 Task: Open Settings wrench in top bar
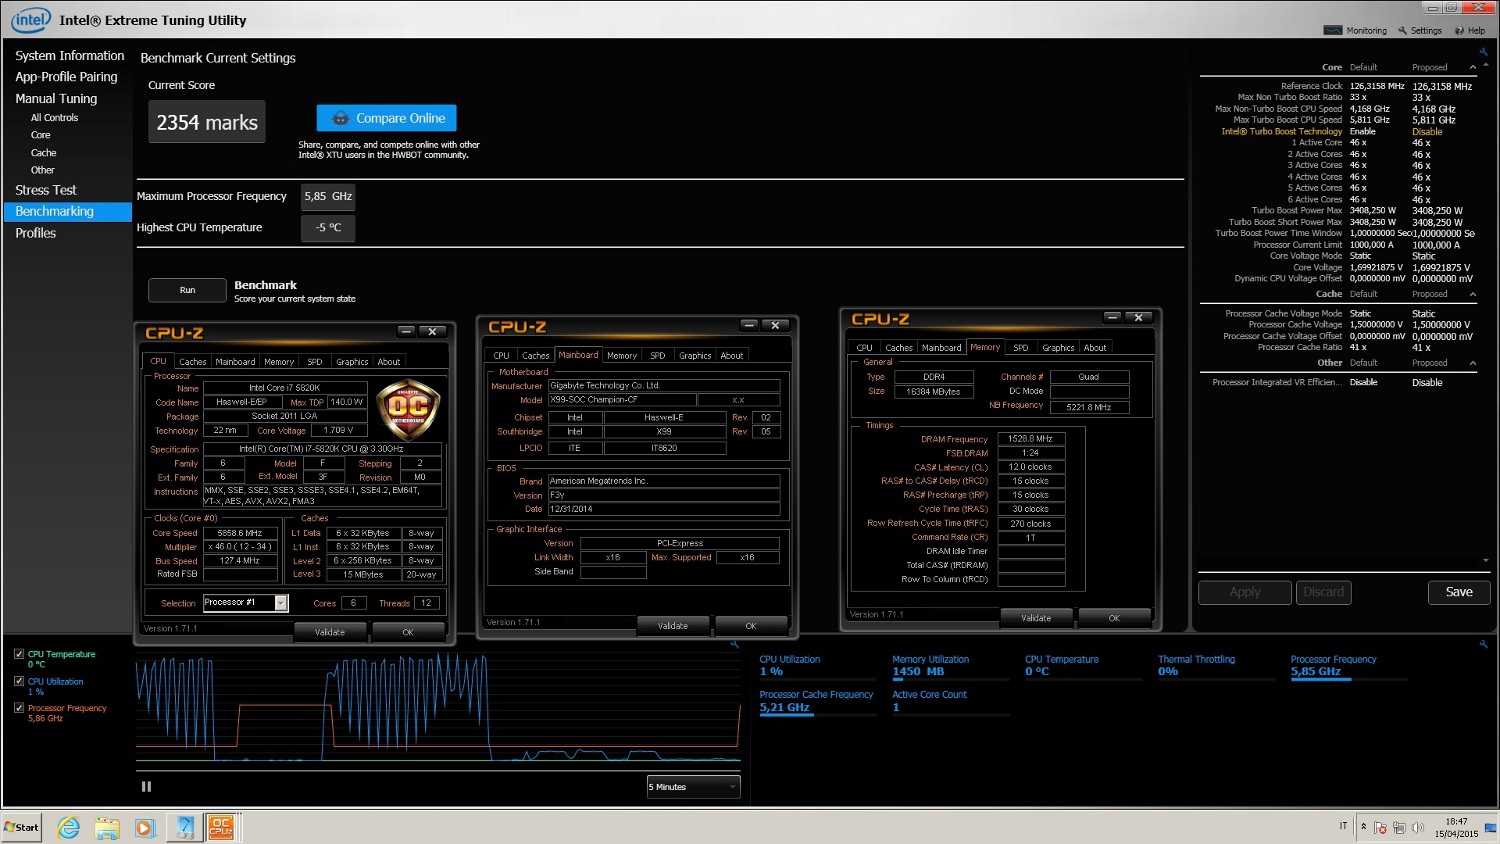[1420, 31]
